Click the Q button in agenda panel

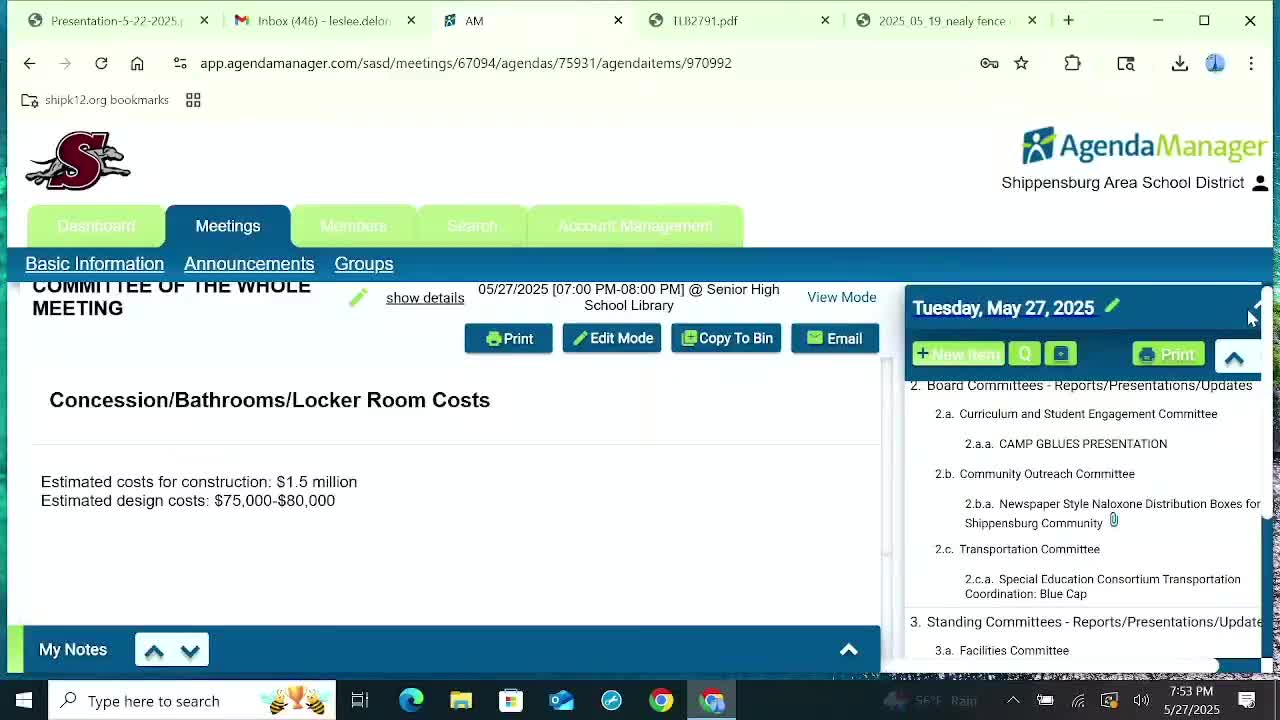(x=1024, y=354)
